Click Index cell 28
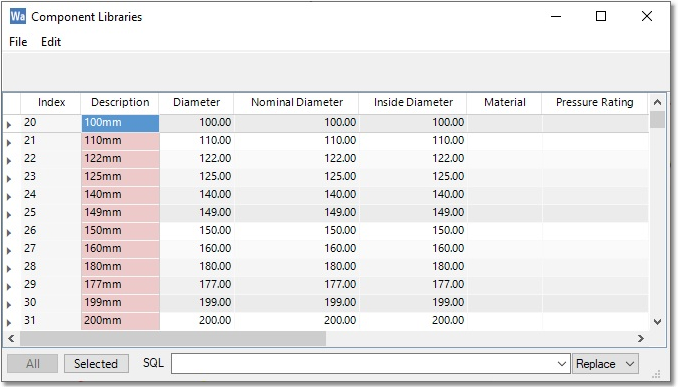Screen dimensions: 678x389 (51, 267)
